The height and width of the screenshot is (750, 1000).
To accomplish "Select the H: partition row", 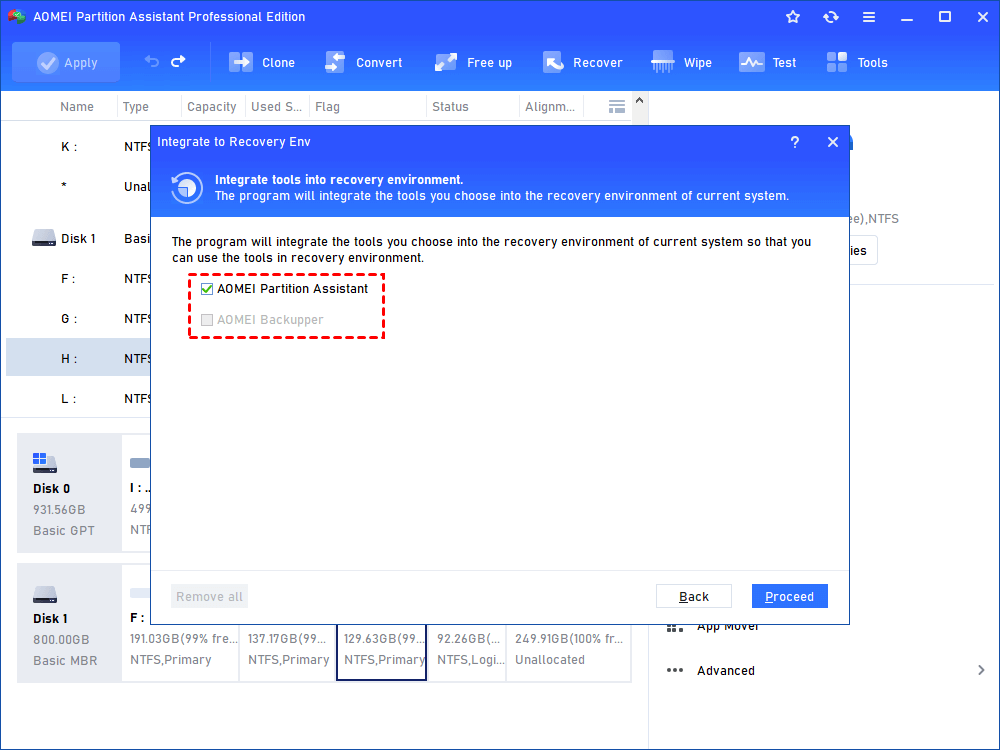I will coord(78,358).
